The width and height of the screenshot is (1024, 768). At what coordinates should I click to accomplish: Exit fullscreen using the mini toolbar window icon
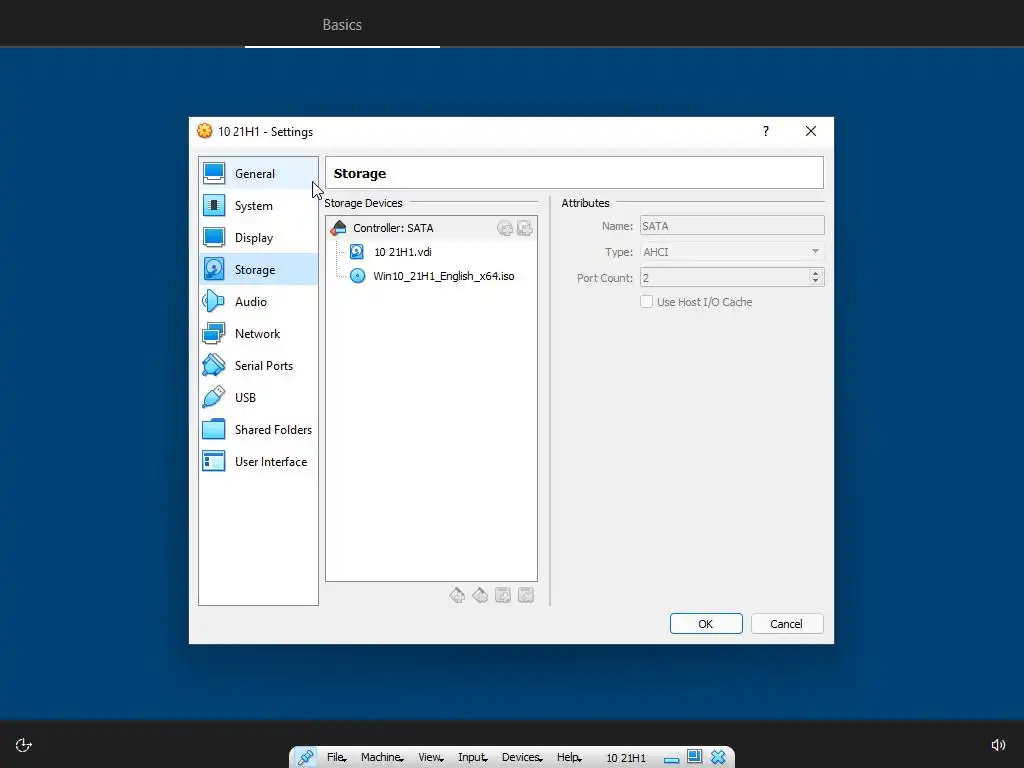(694, 757)
